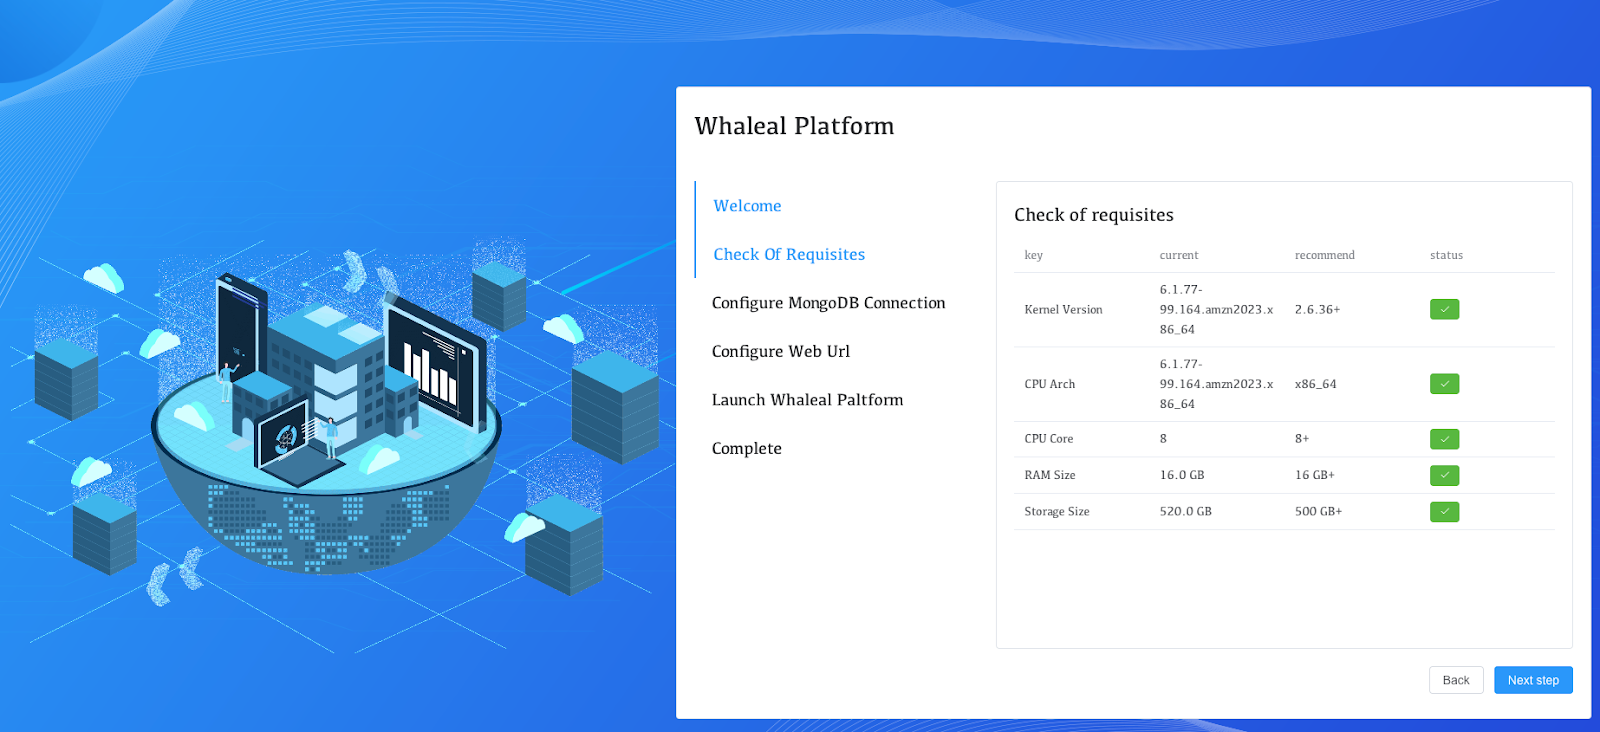Select Launch Whaleal Paltform step
Image resolution: width=1600 pixels, height=732 pixels.
click(x=807, y=400)
